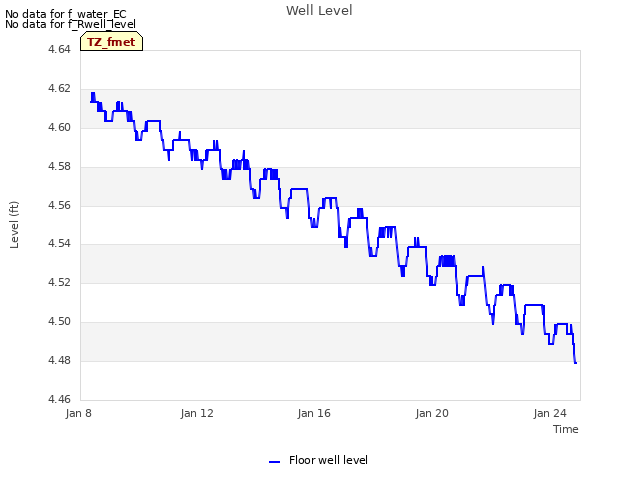Click the Level (ft) y-axis label
640x480 pixels.
(x=14, y=224)
